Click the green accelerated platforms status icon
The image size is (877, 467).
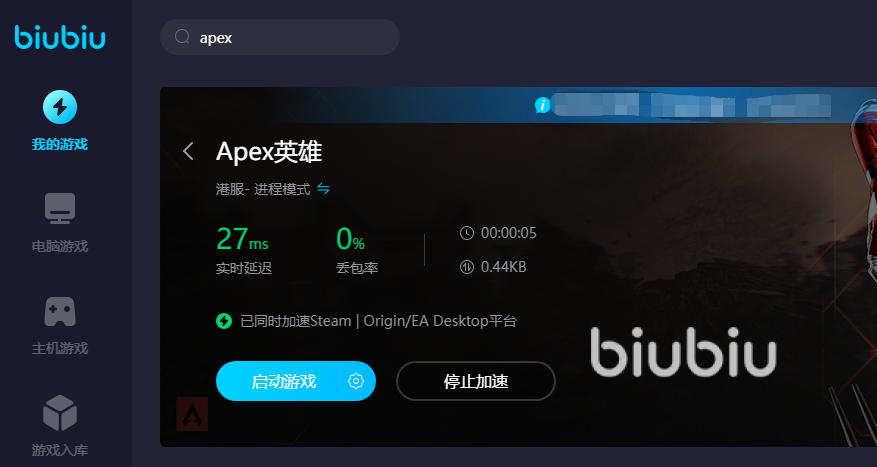[x=224, y=321]
